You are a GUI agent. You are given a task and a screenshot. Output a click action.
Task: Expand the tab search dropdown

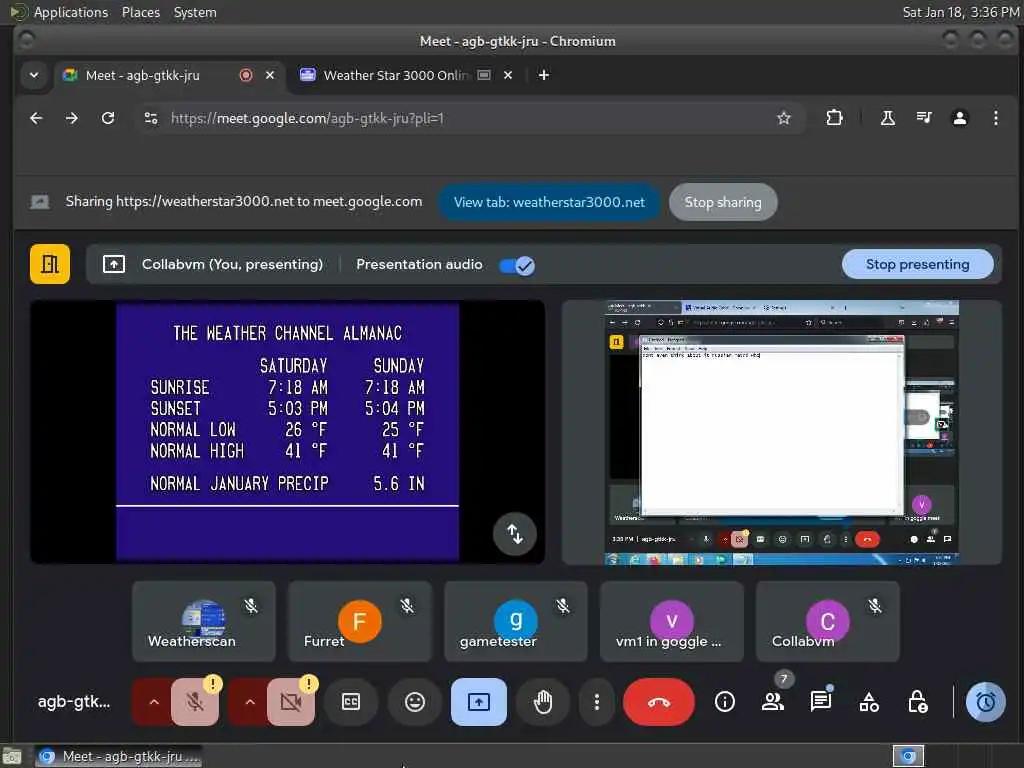[x=34, y=76]
